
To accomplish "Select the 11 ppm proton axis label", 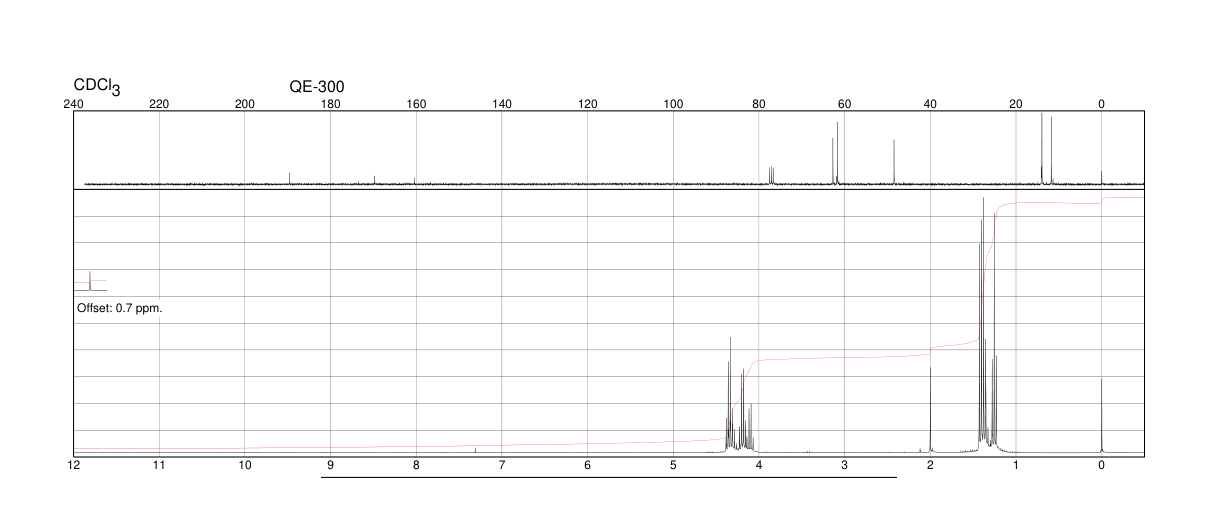I will pos(159,466).
